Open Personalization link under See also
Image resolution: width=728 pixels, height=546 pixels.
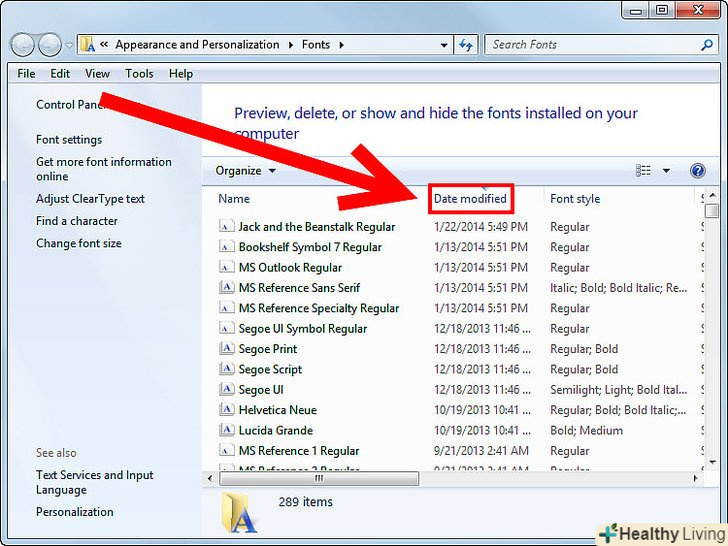pyautogui.click(x=74, y=512)
